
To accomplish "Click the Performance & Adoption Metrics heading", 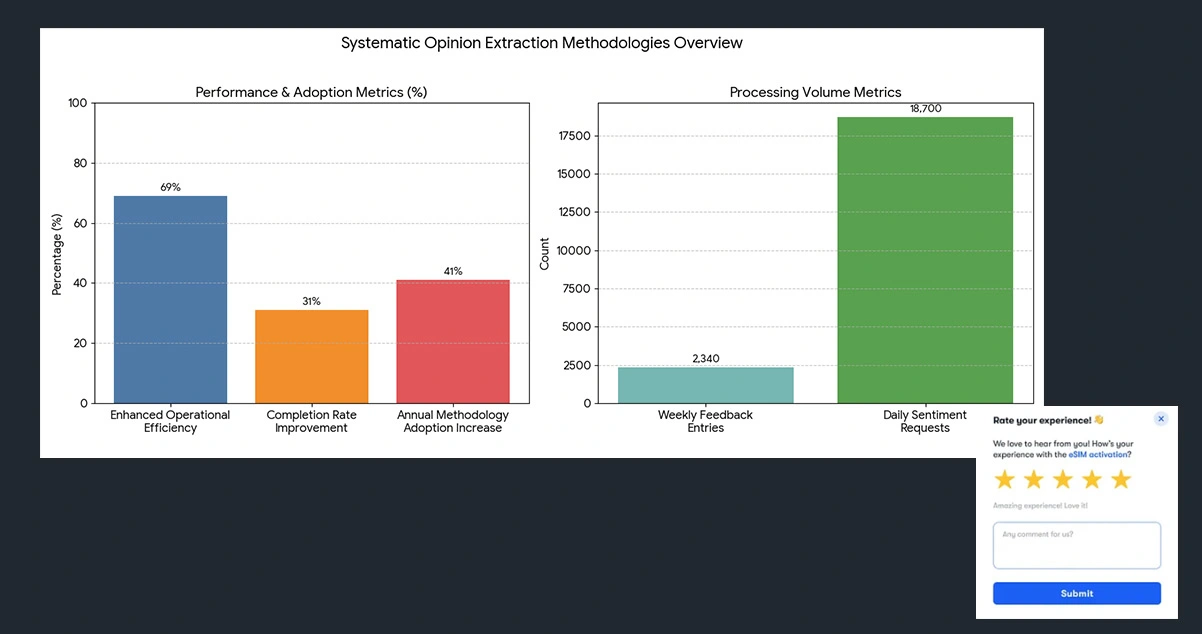I will pos(311,91).
